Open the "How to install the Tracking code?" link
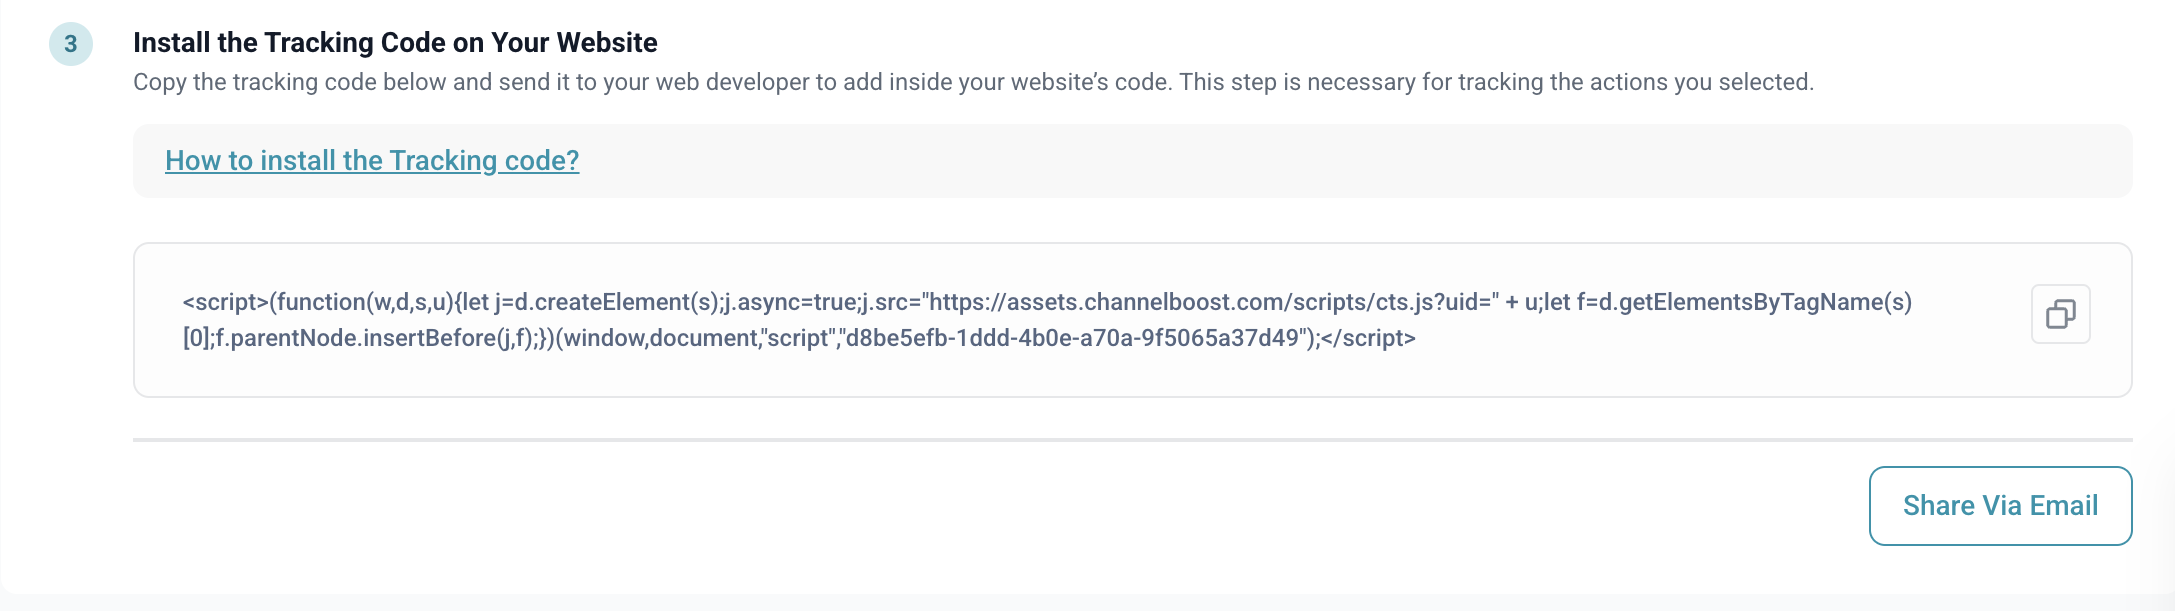 372,161
